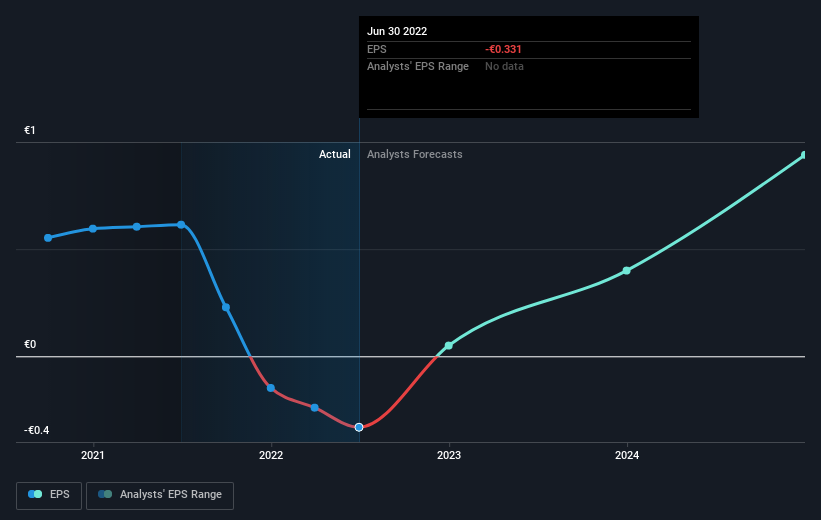Click the 2023 x-axis label
The width and height of the screenshot is (821, 520).
tap(449, 456)
